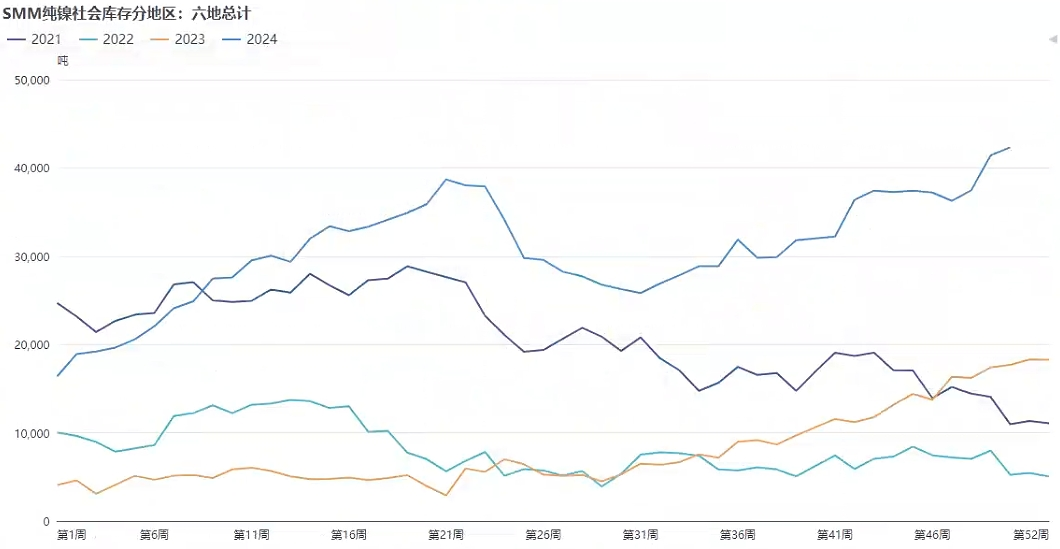Click the '吨' unit label above y-axis

(x=63, y=60)
